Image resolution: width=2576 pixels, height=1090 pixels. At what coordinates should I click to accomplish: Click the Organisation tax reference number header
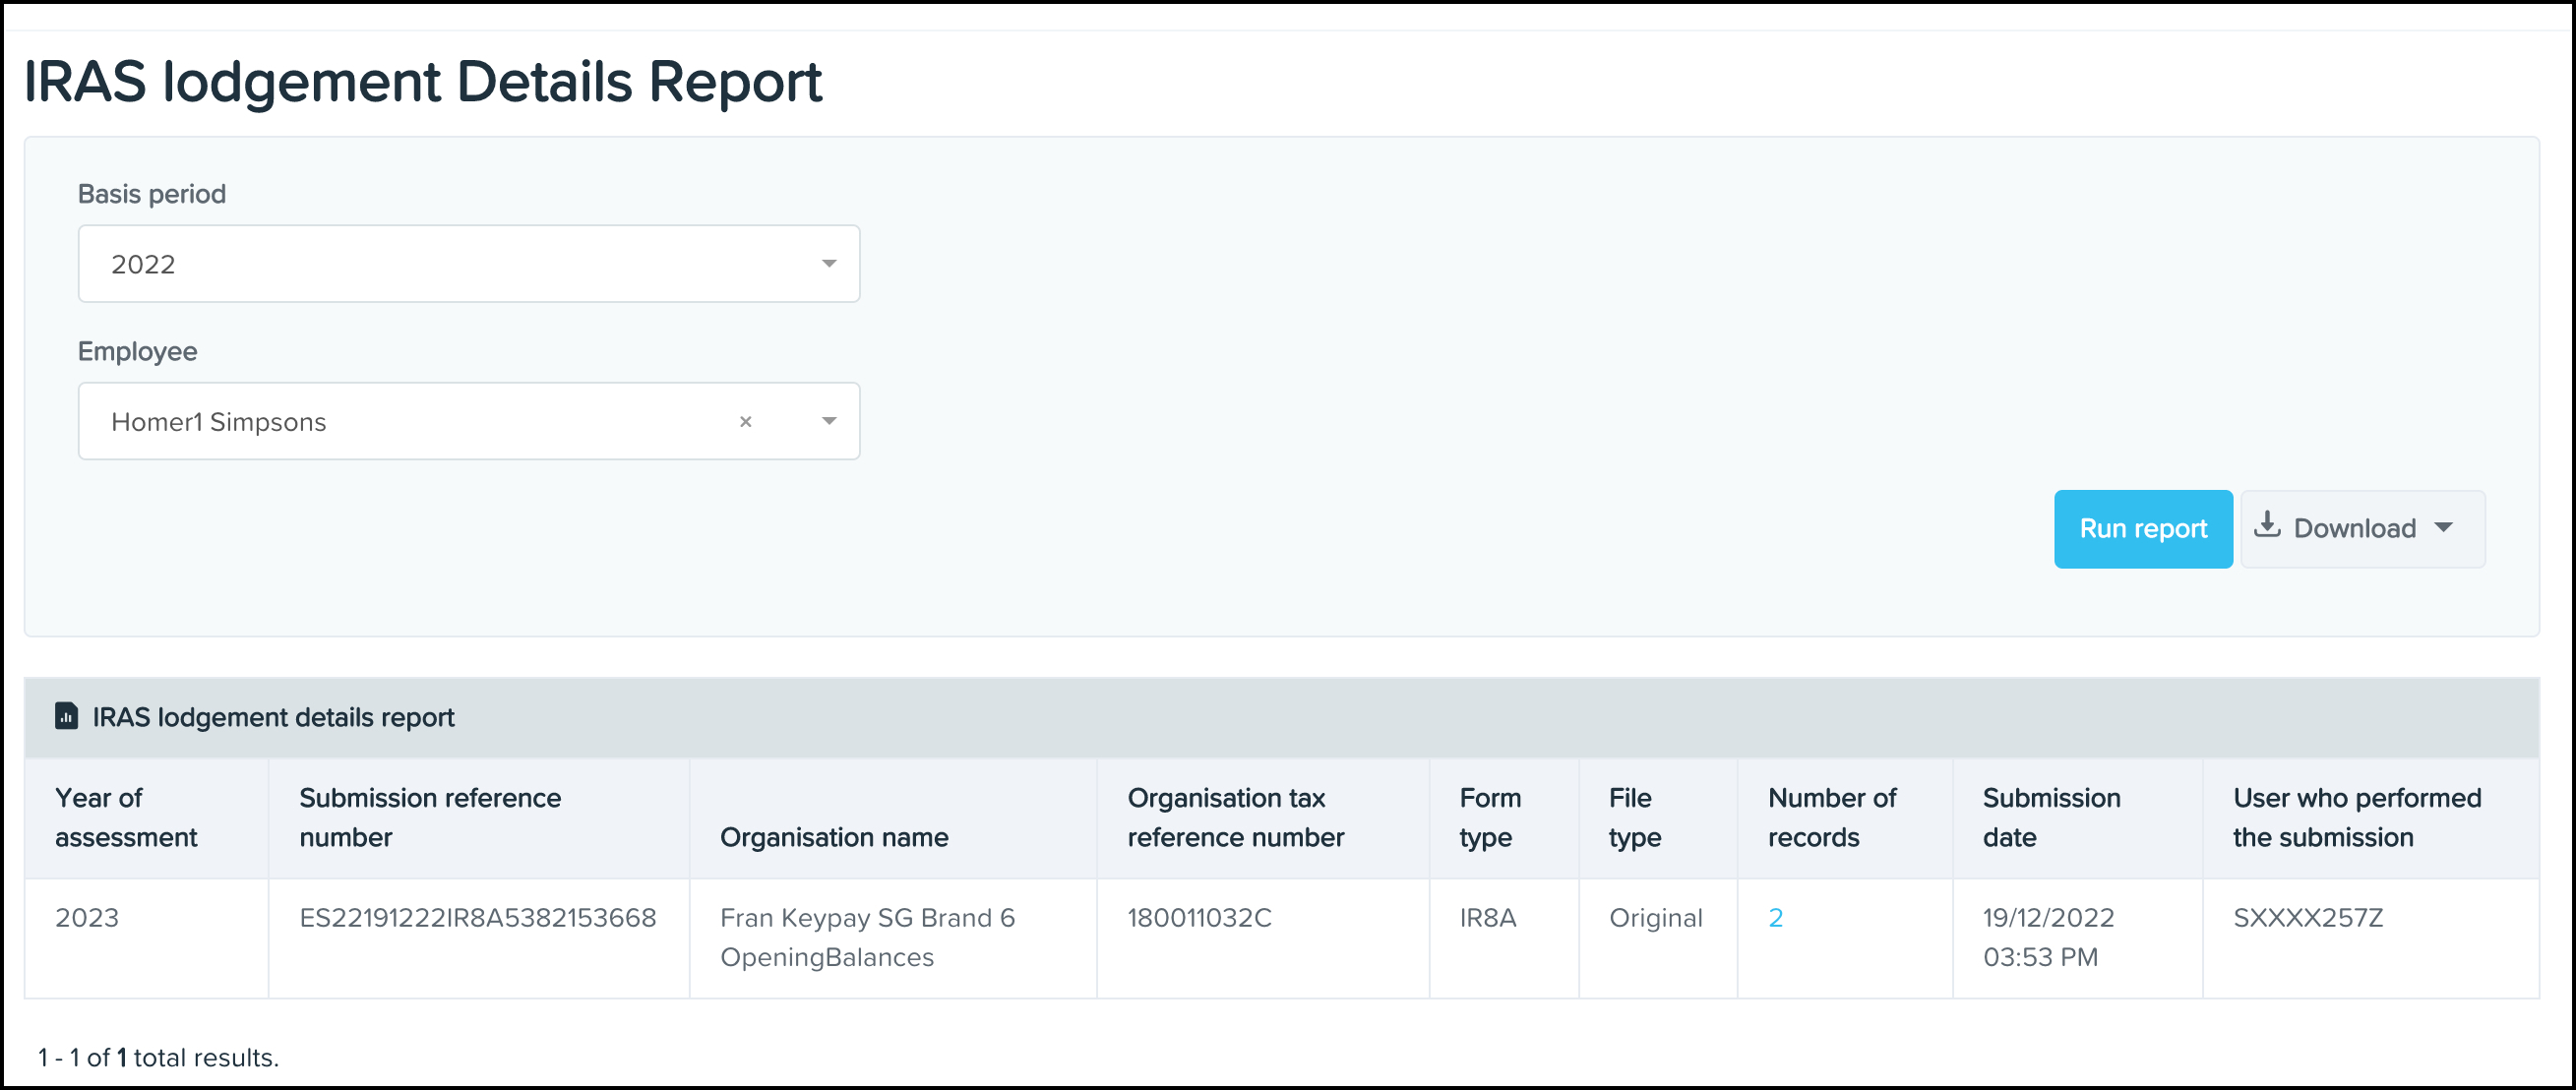coord(1235,817)
